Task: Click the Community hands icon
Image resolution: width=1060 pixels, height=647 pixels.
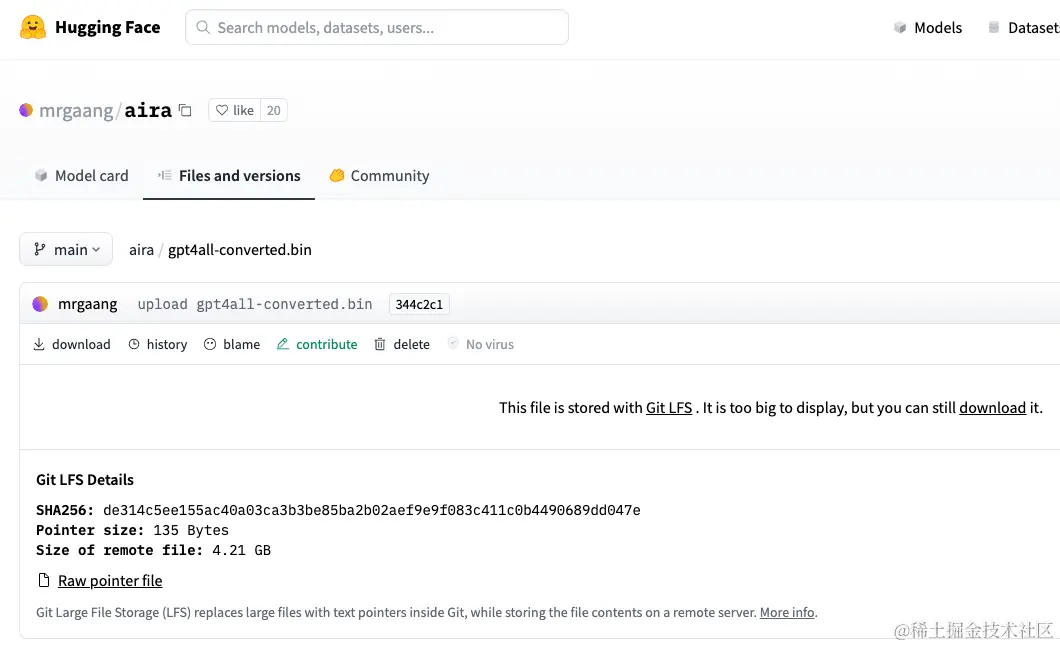Action: (337, 176)
